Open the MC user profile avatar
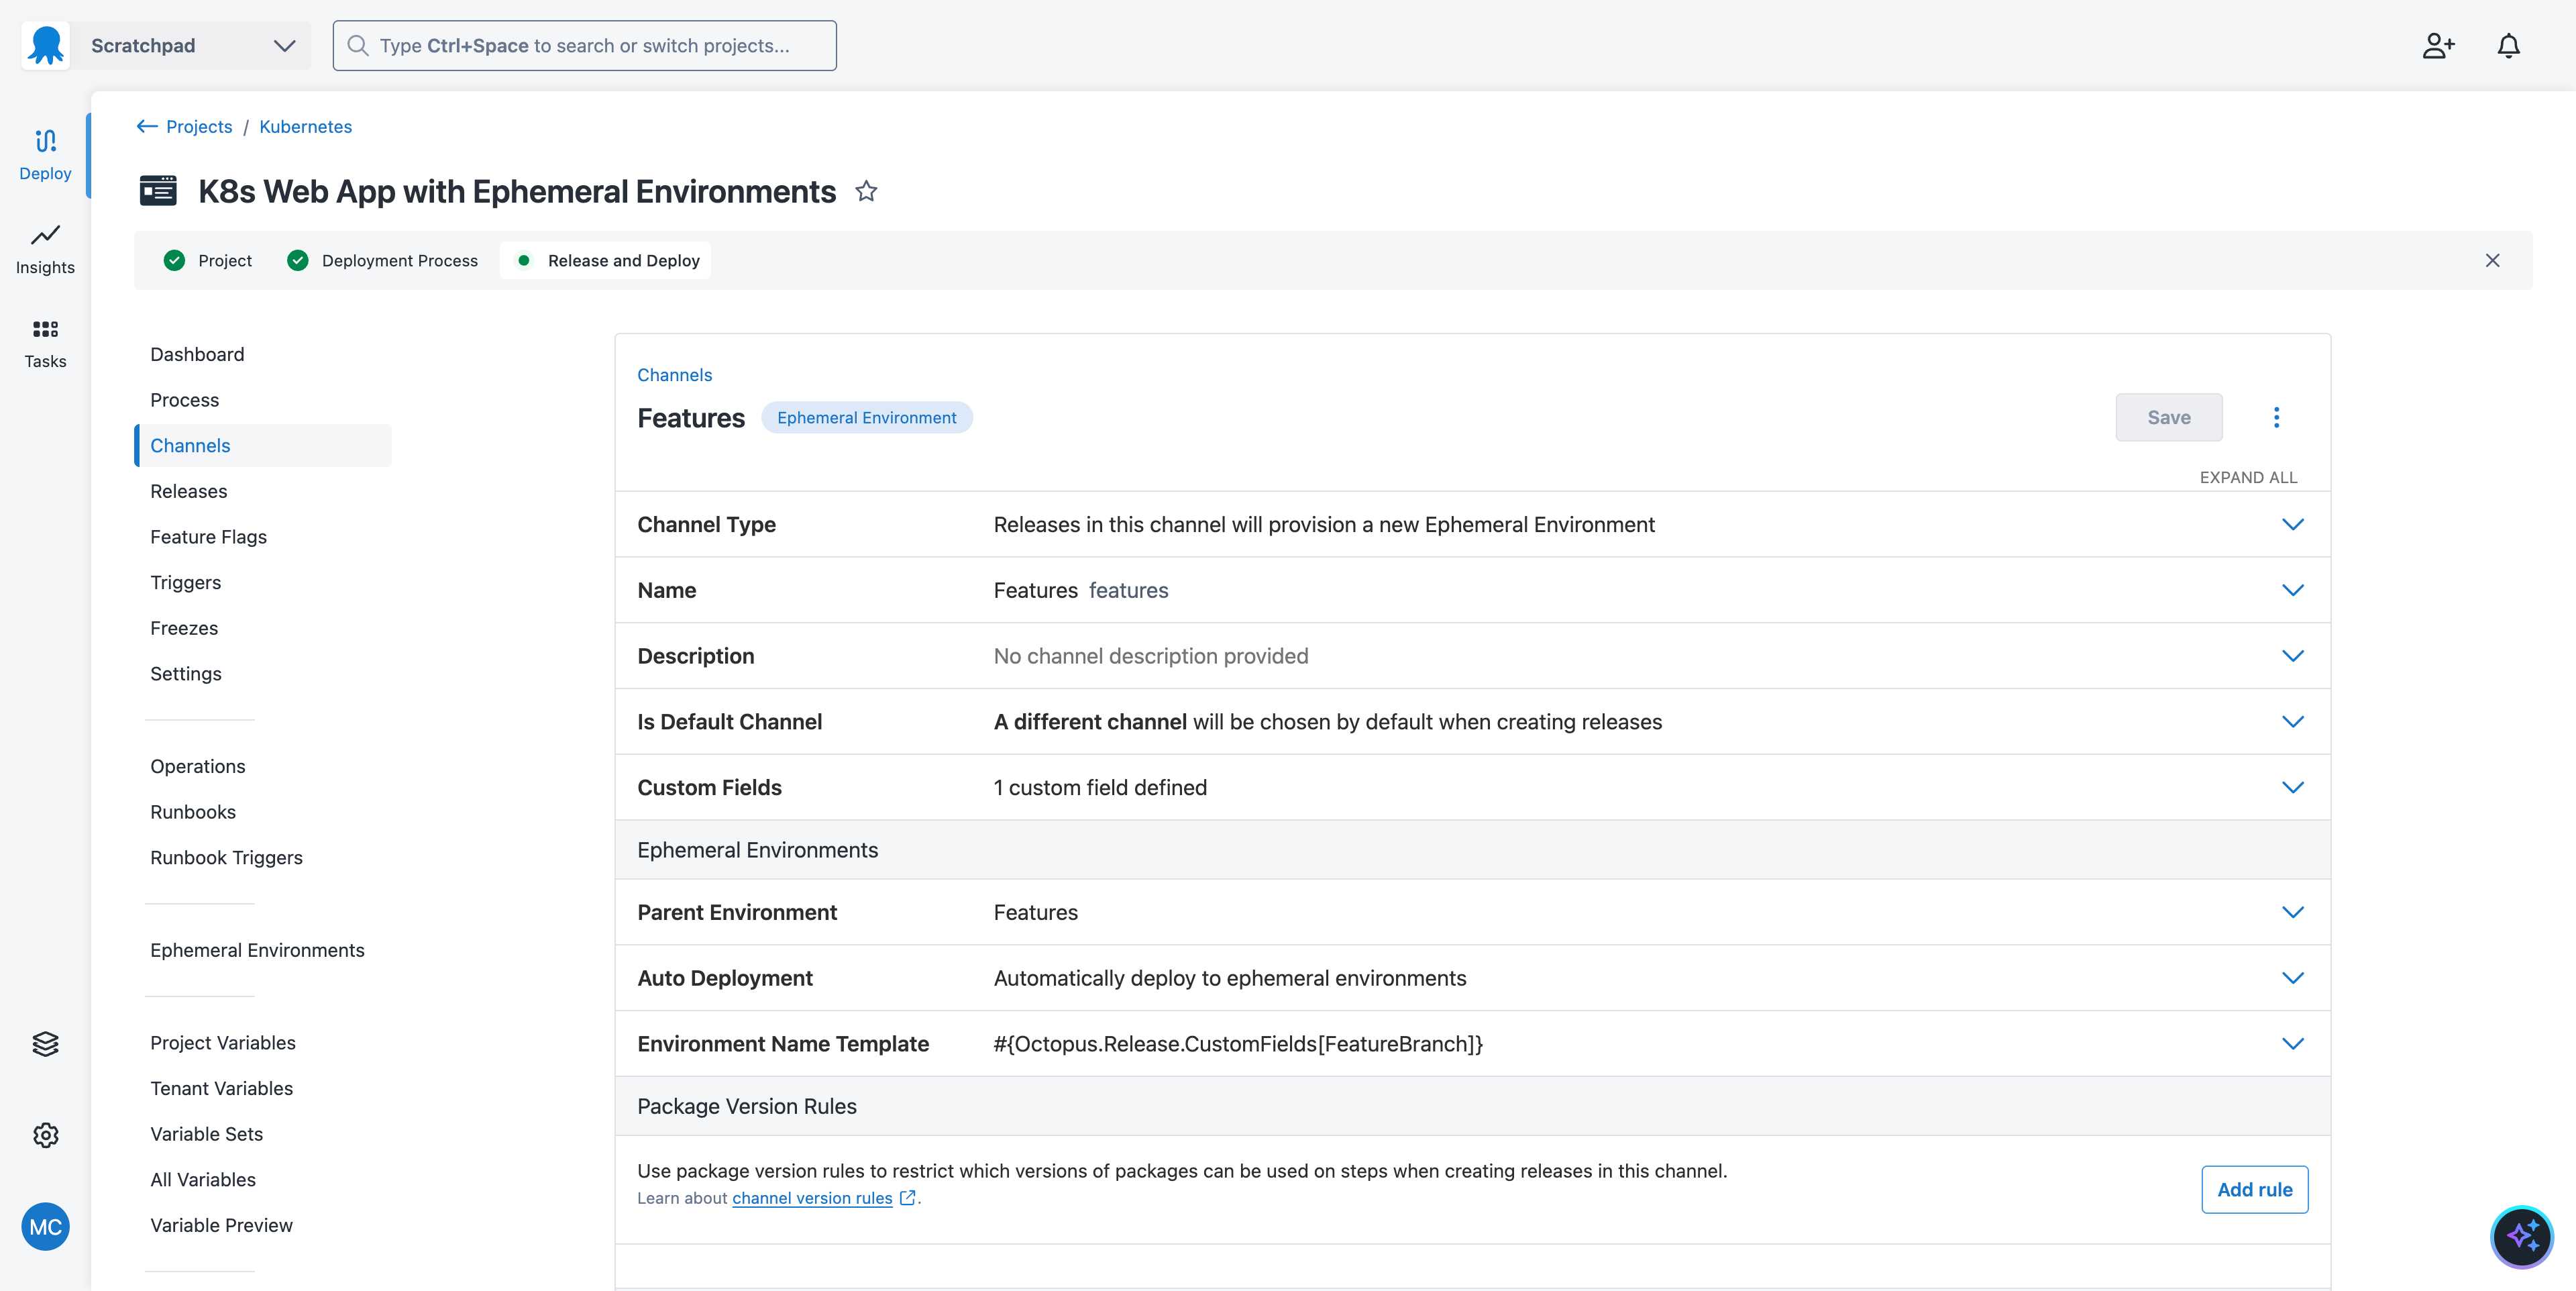Screen dimensions: 2576x1291 tap(45, 1227)
